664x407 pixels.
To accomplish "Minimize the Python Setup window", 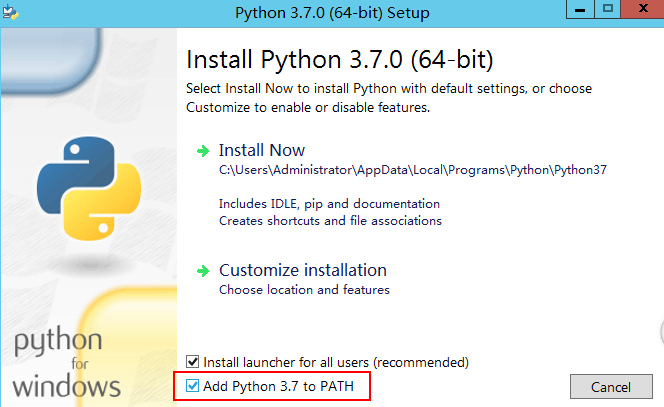I will point(580,9).
